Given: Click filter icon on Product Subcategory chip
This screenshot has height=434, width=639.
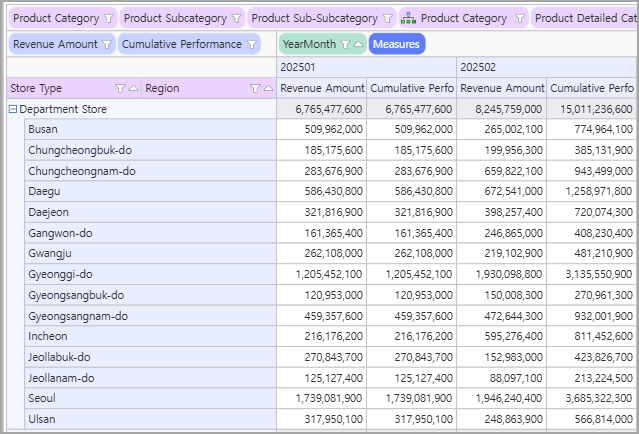Looking at the screenshot, I should (x=236, y=18).
